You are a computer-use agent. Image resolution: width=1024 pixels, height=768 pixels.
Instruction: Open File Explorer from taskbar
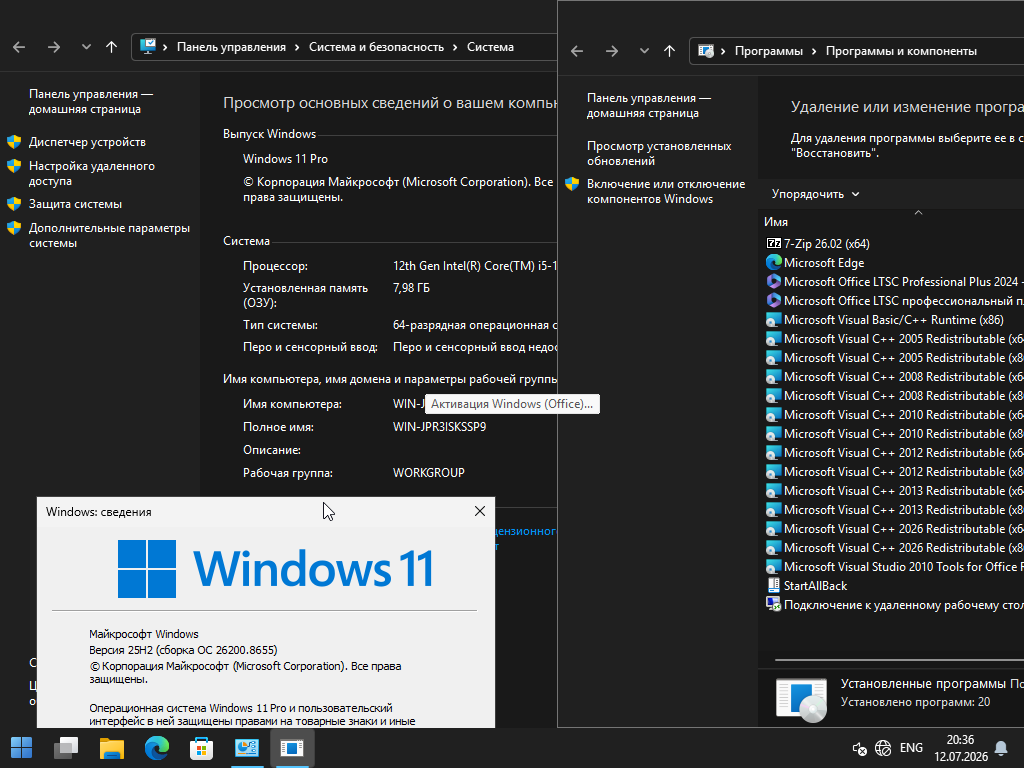tap(112, 748)
